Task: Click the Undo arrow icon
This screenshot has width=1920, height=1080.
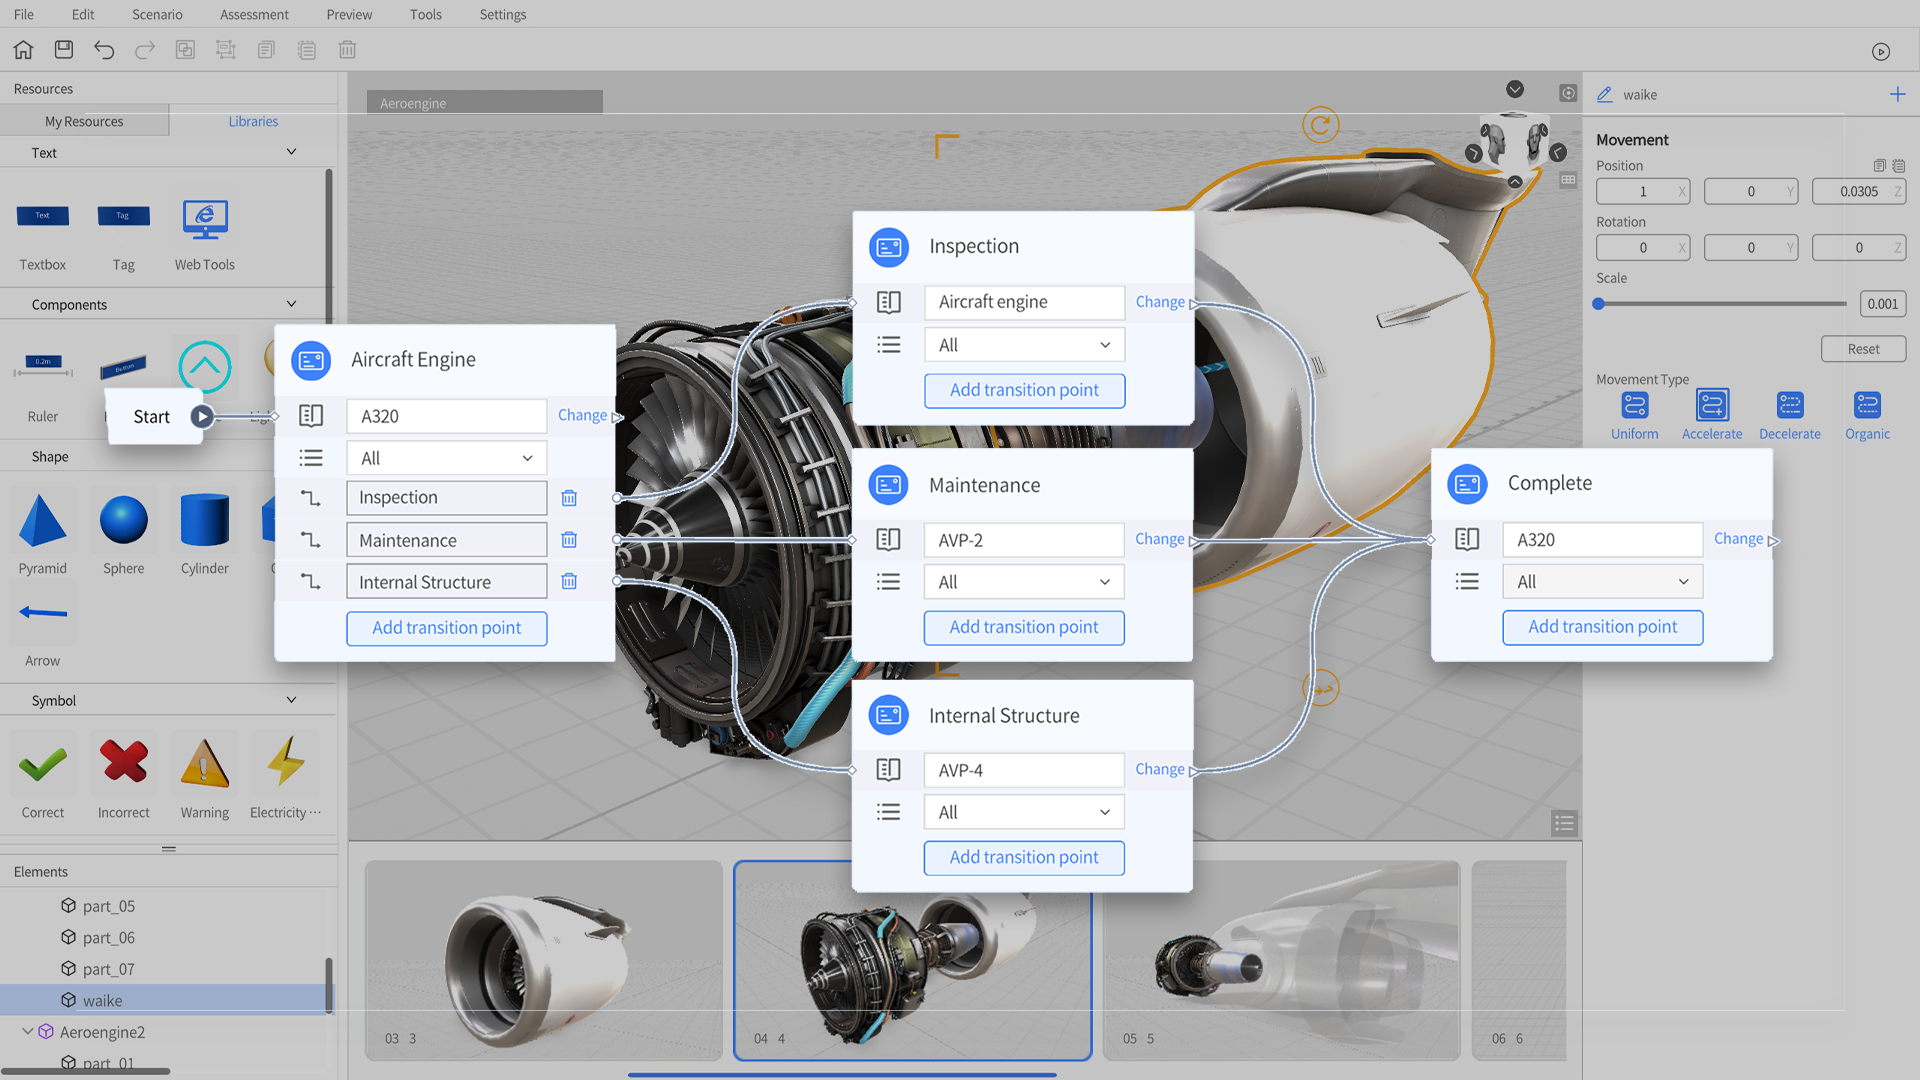Action: coord(104,50)
